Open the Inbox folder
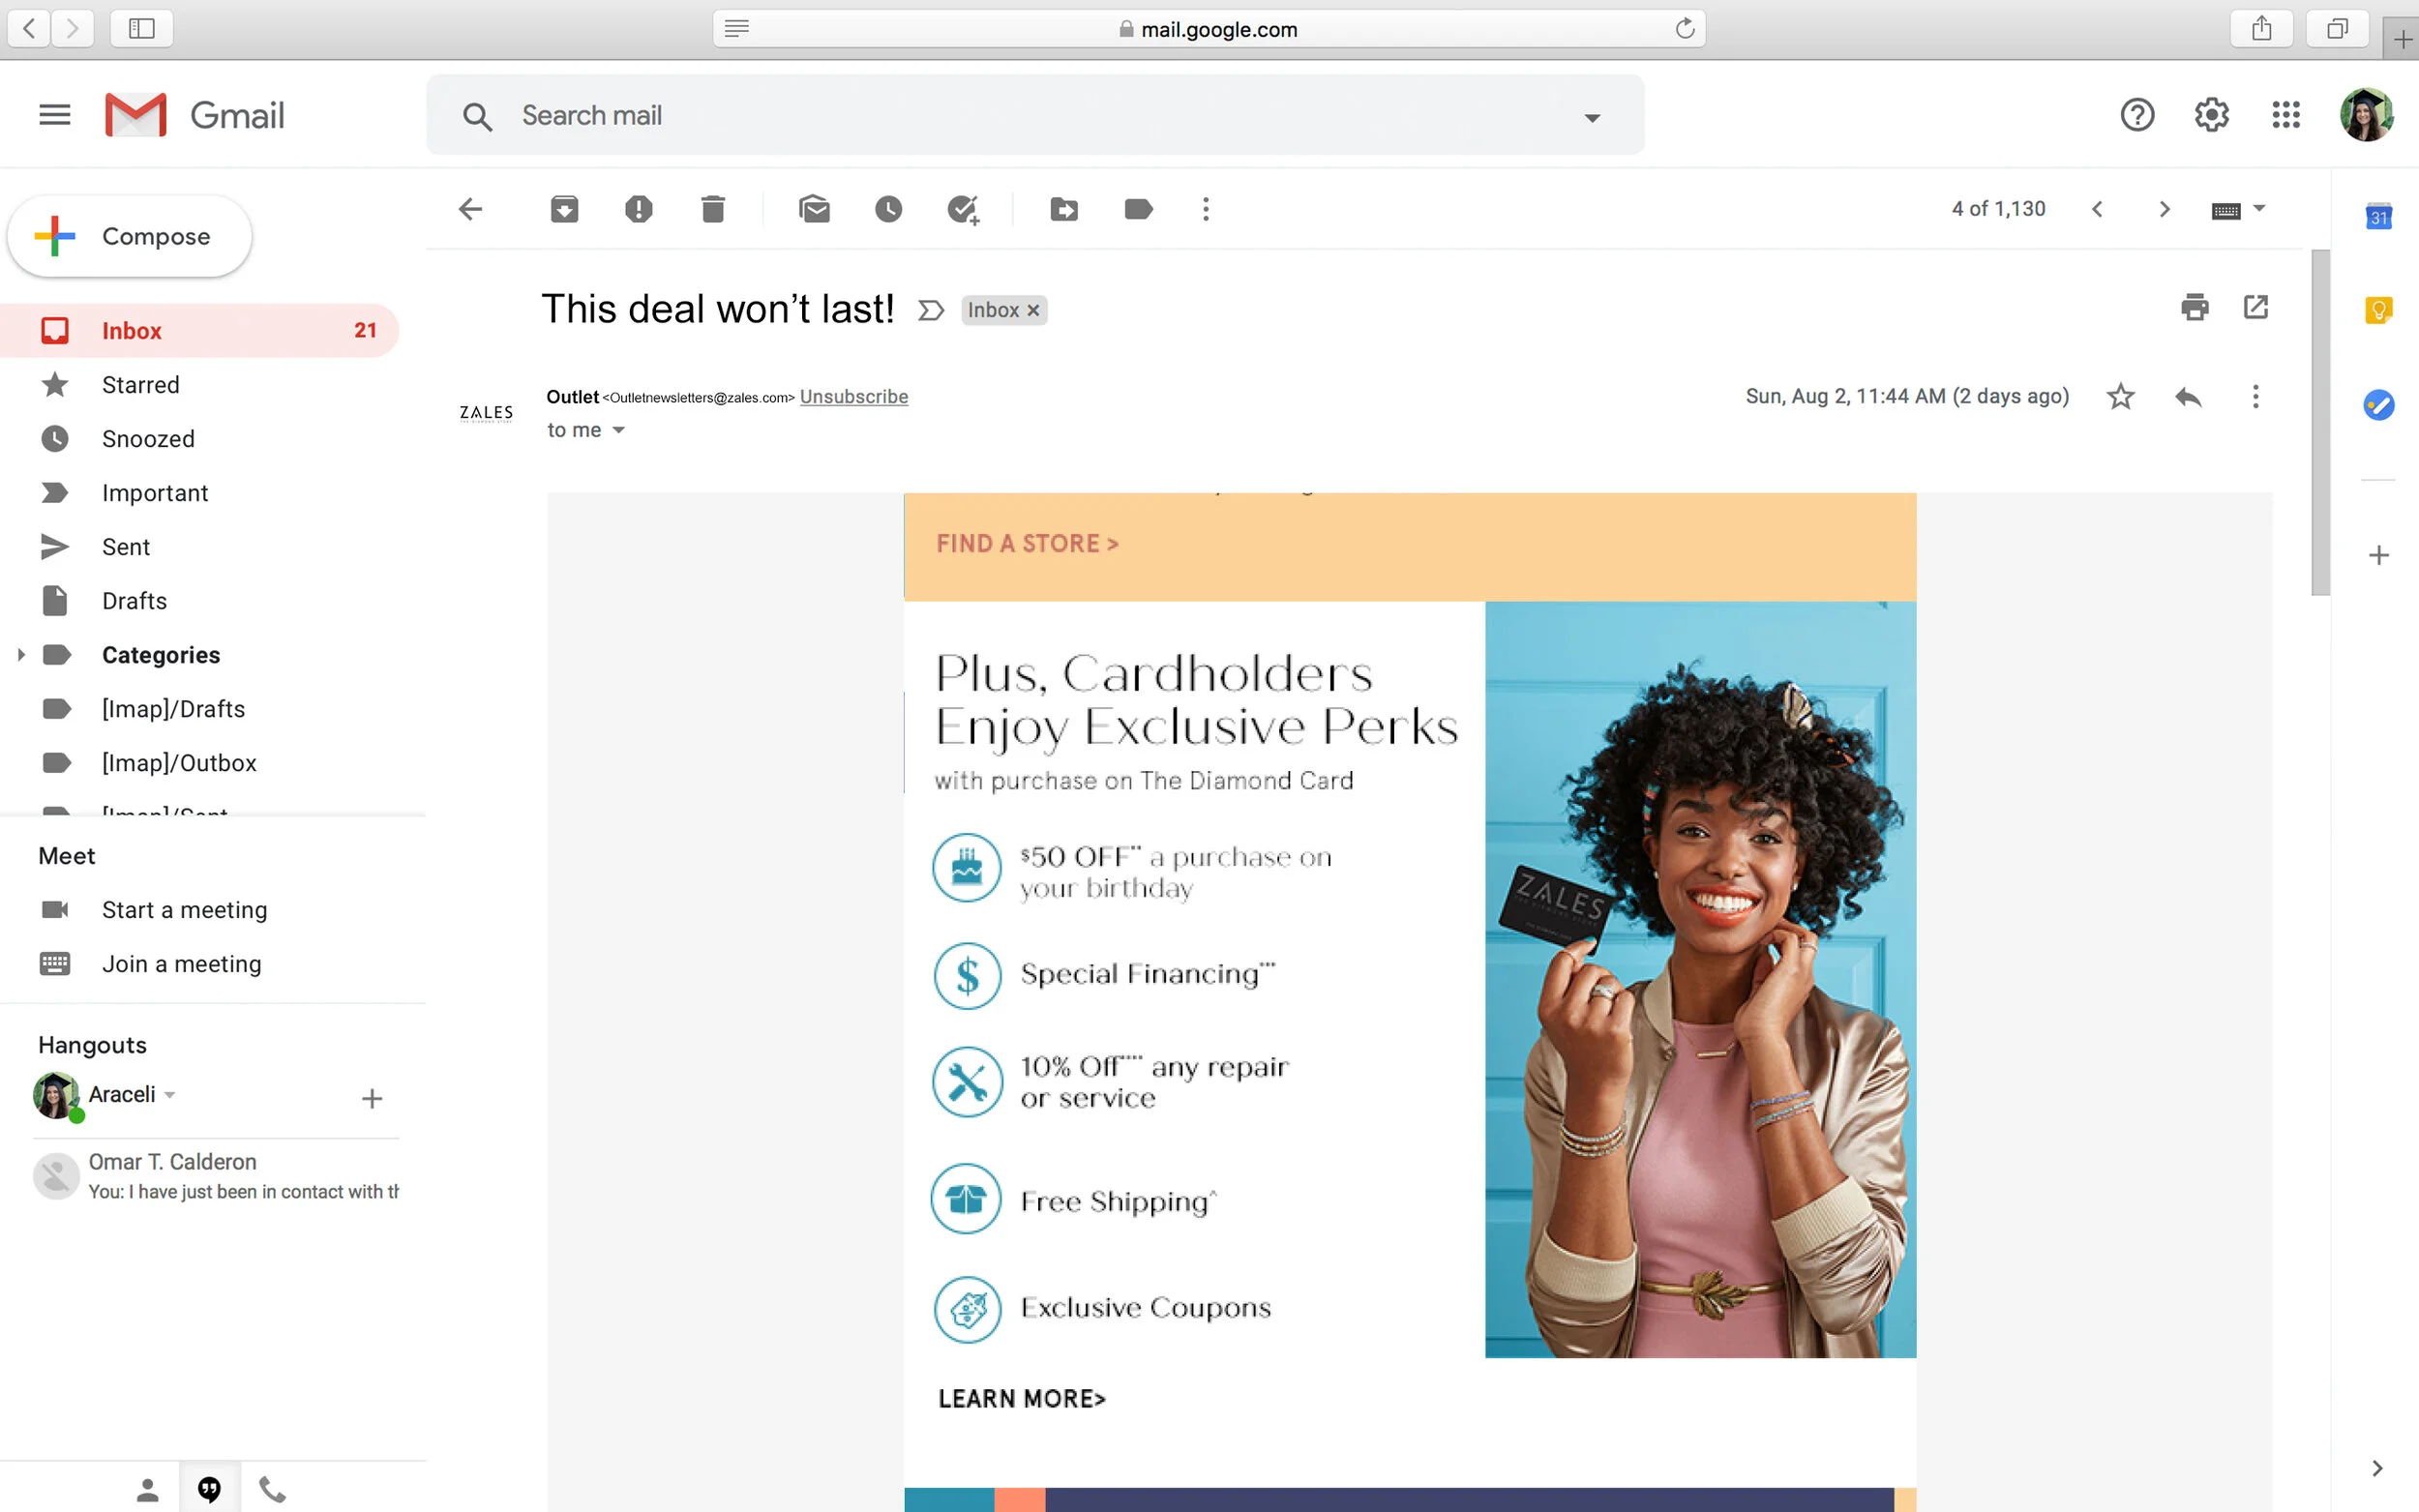Viewport: 2419px width, 1512px height. coord(199,330)
